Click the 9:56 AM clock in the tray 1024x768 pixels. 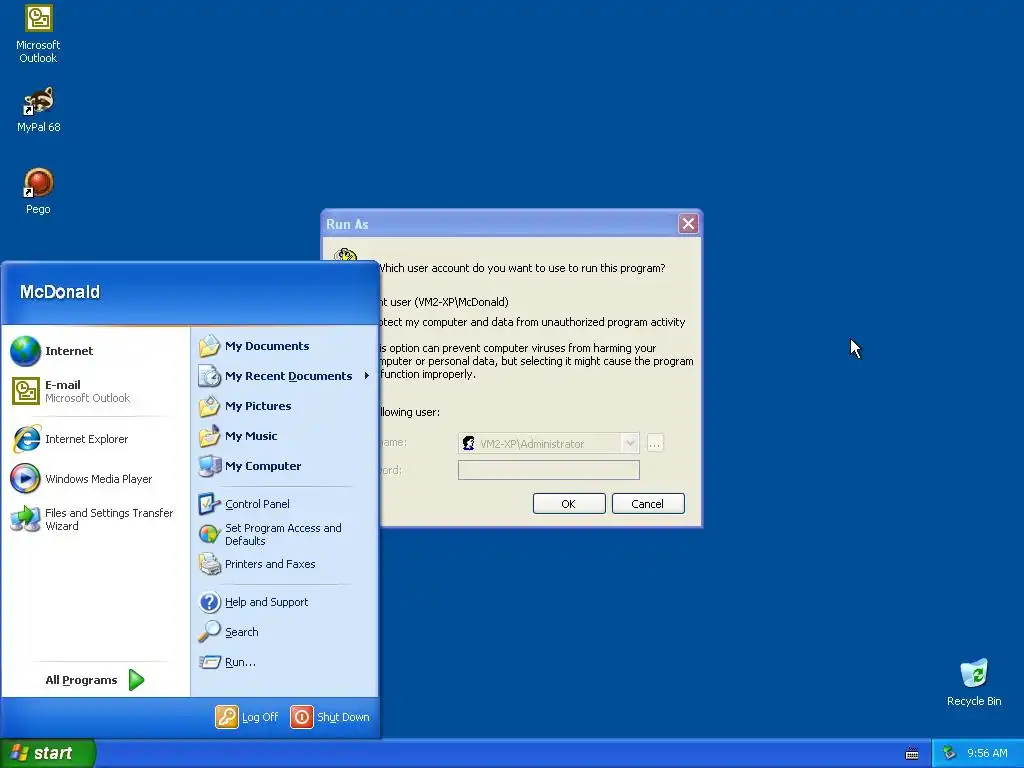(x=987, y=753)
